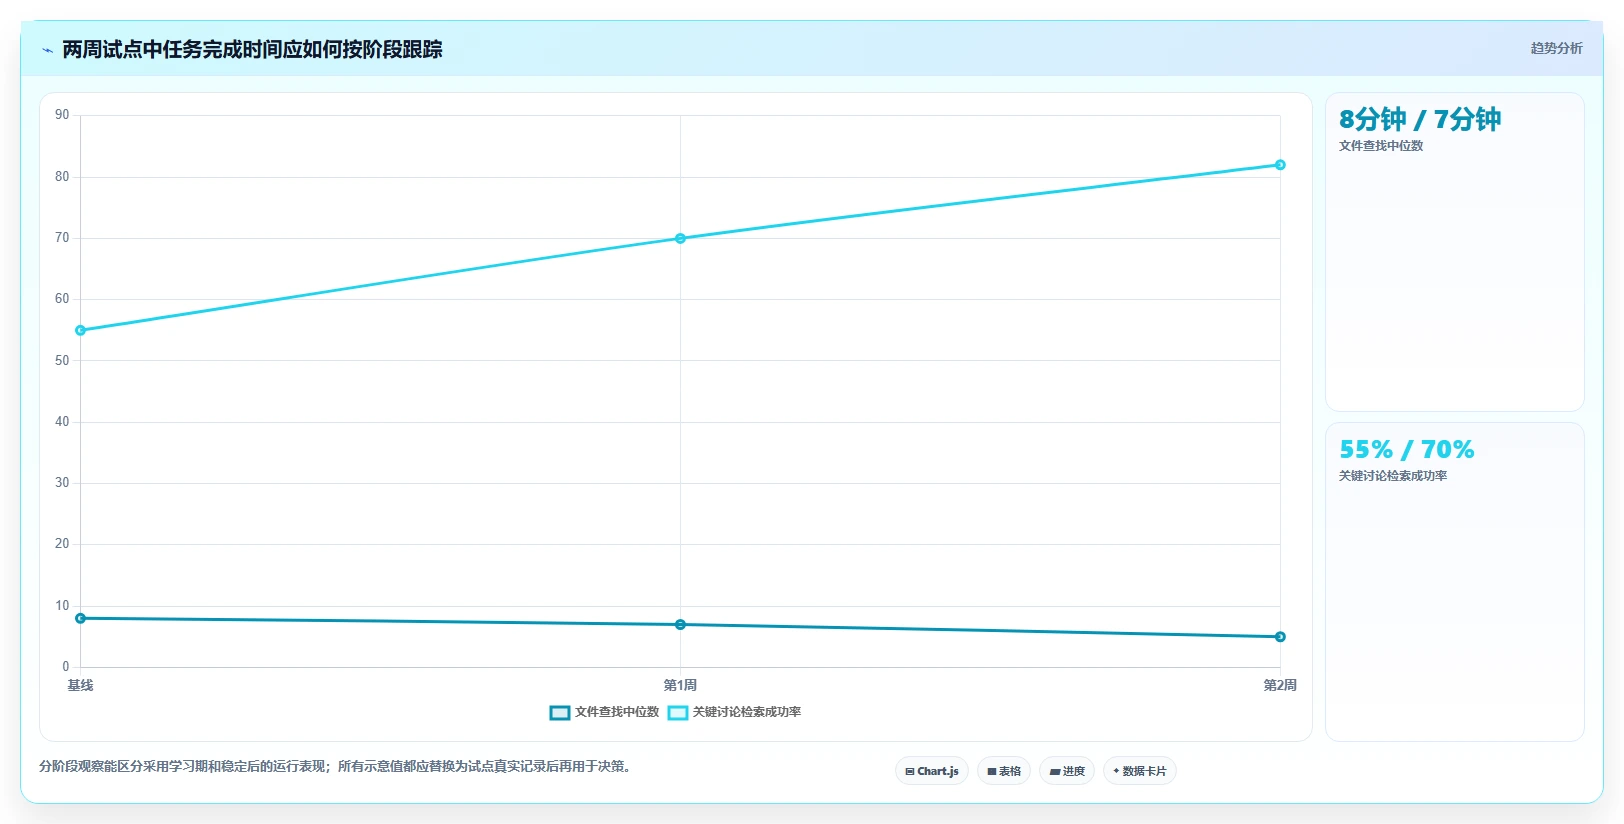Click the title 两周试点中任务完成时间应如何按阶段跟踪

point(252,49)
